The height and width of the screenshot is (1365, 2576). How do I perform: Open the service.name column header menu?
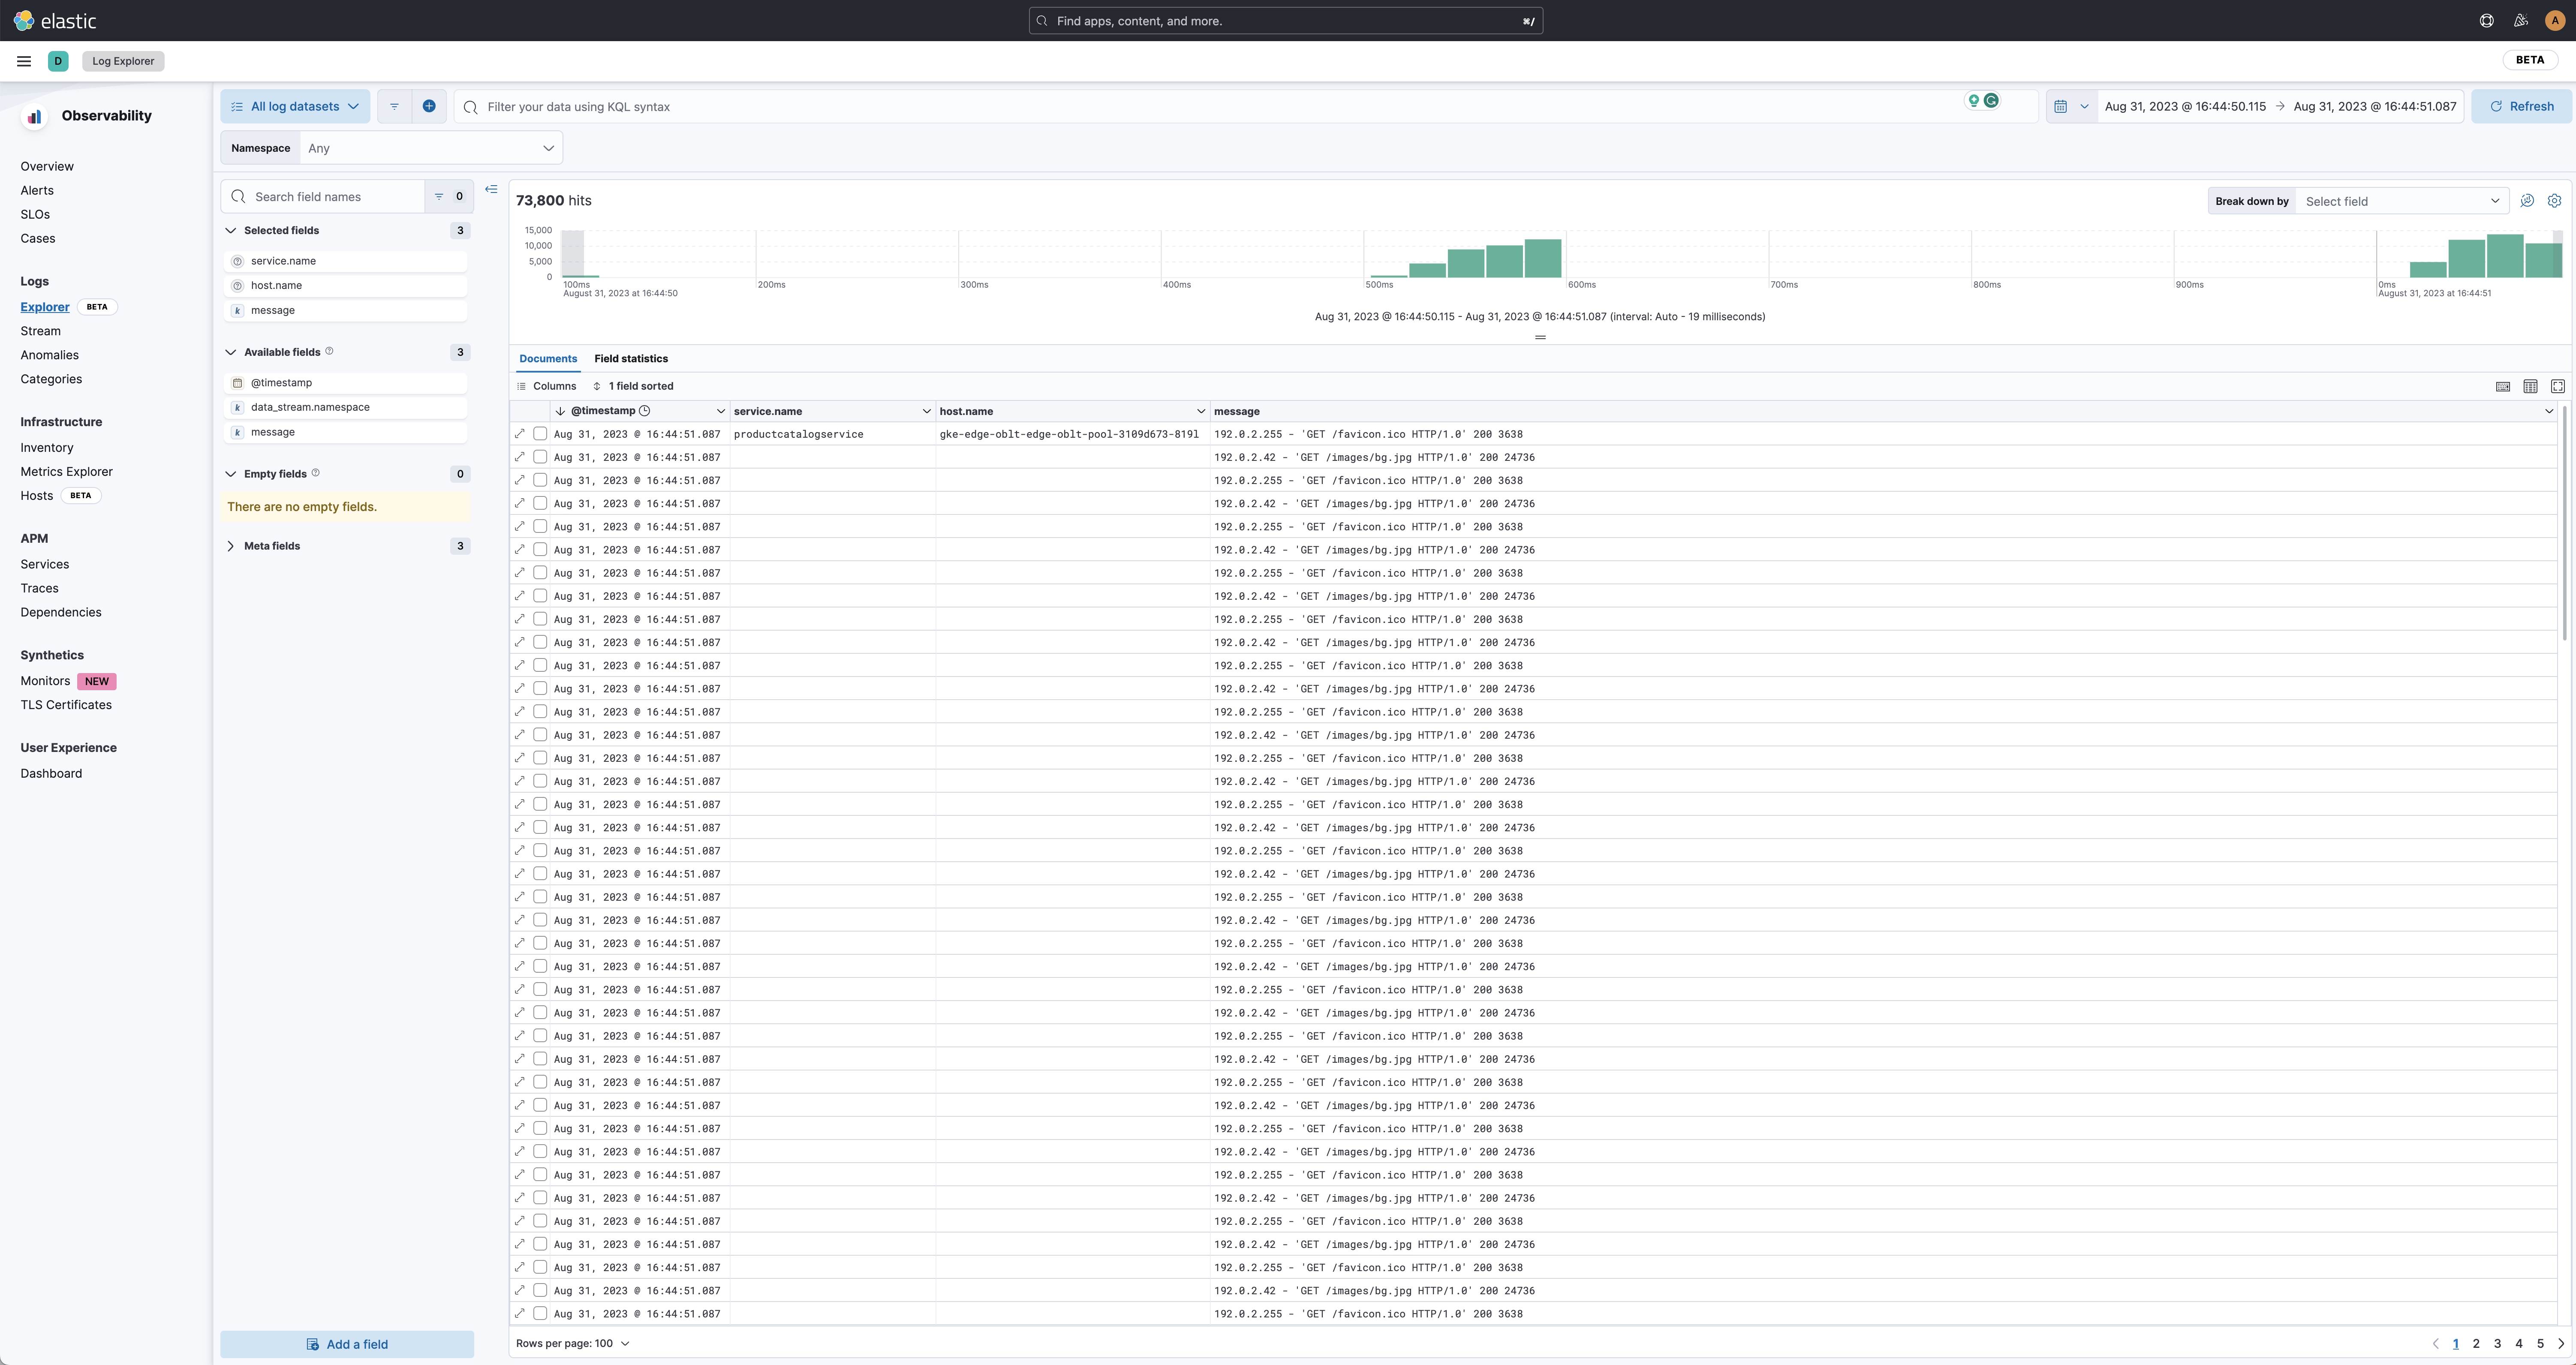click(926, 411)
